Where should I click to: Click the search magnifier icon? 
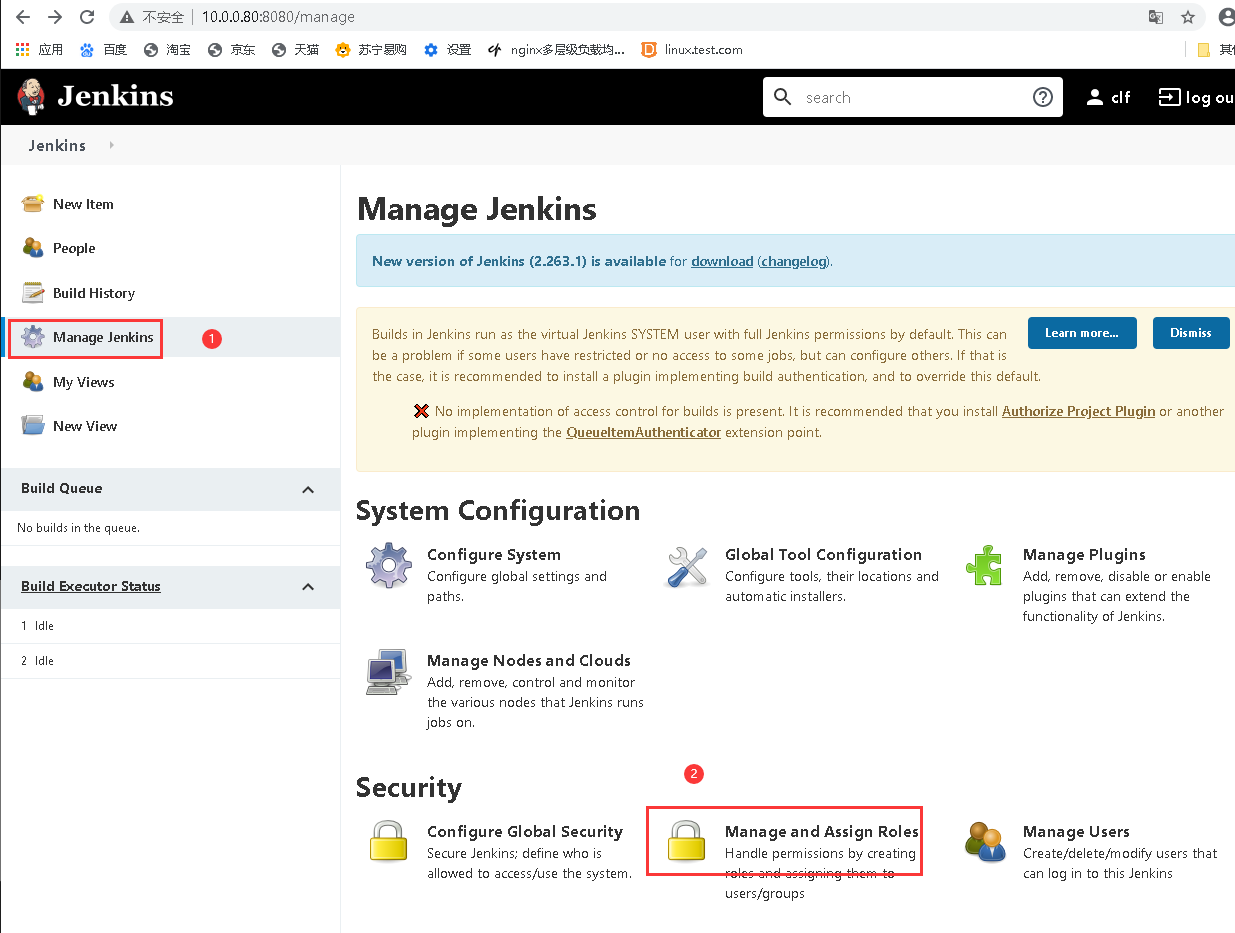tap(783, 97)
